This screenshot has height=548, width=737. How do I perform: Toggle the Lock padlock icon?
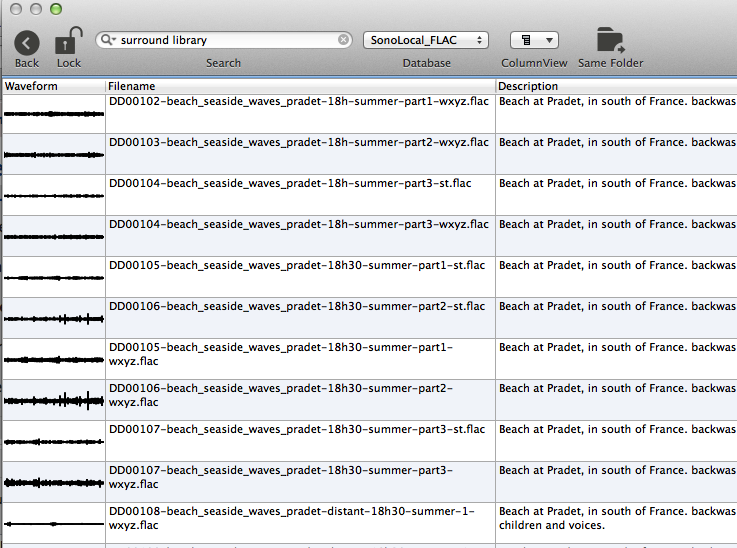tap(68, 42)
